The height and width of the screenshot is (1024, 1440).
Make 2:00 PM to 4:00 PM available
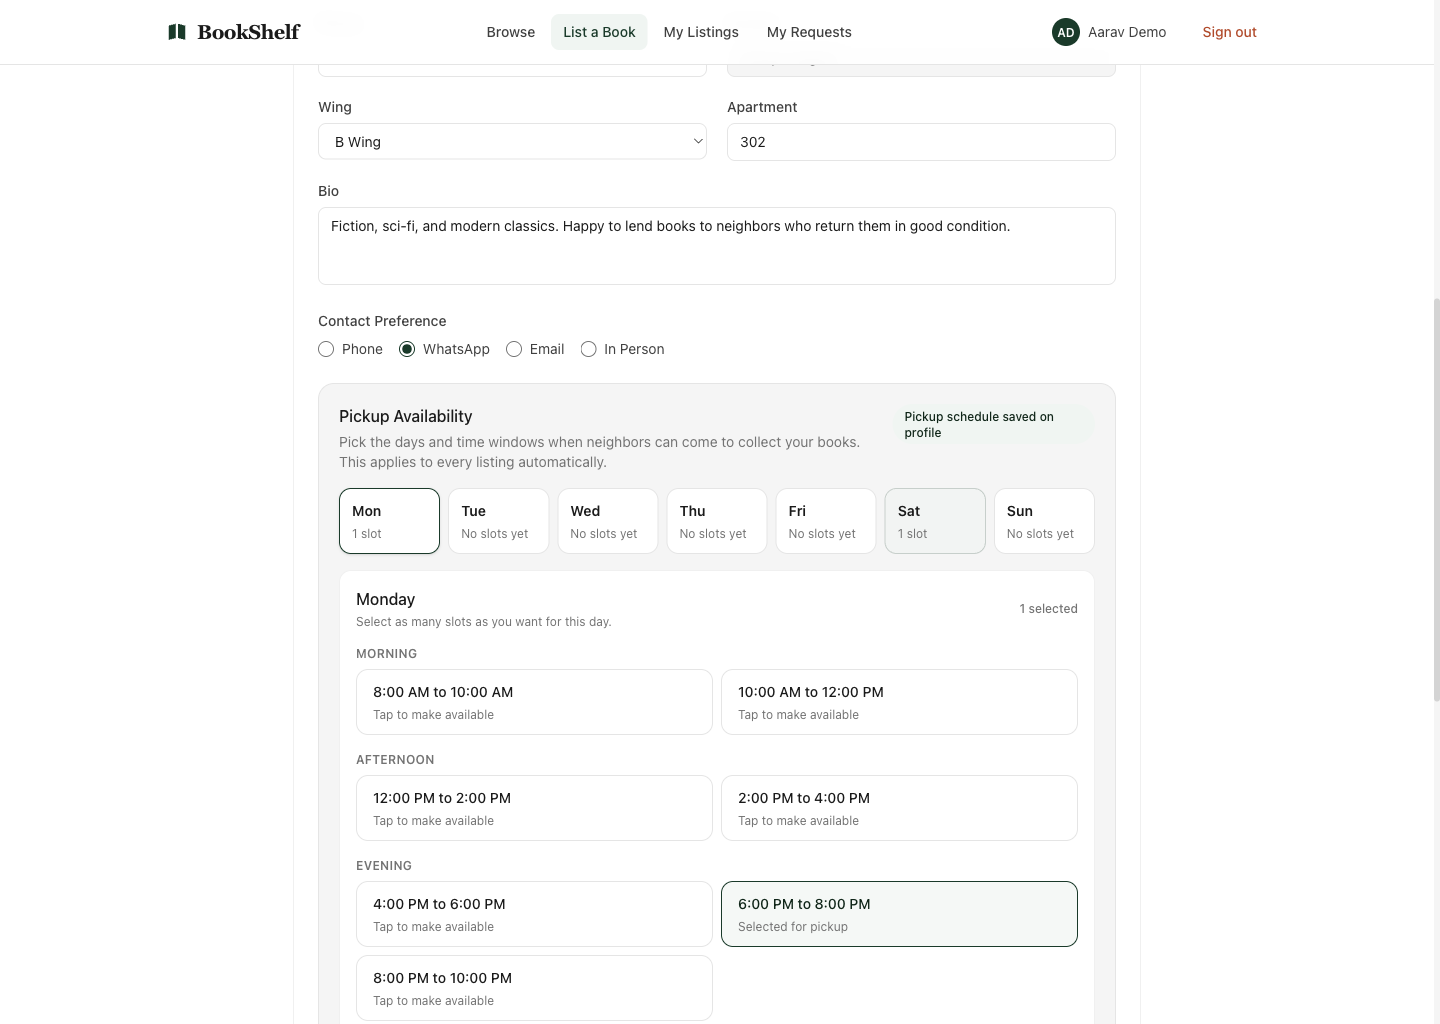click(x=898, y=808)
